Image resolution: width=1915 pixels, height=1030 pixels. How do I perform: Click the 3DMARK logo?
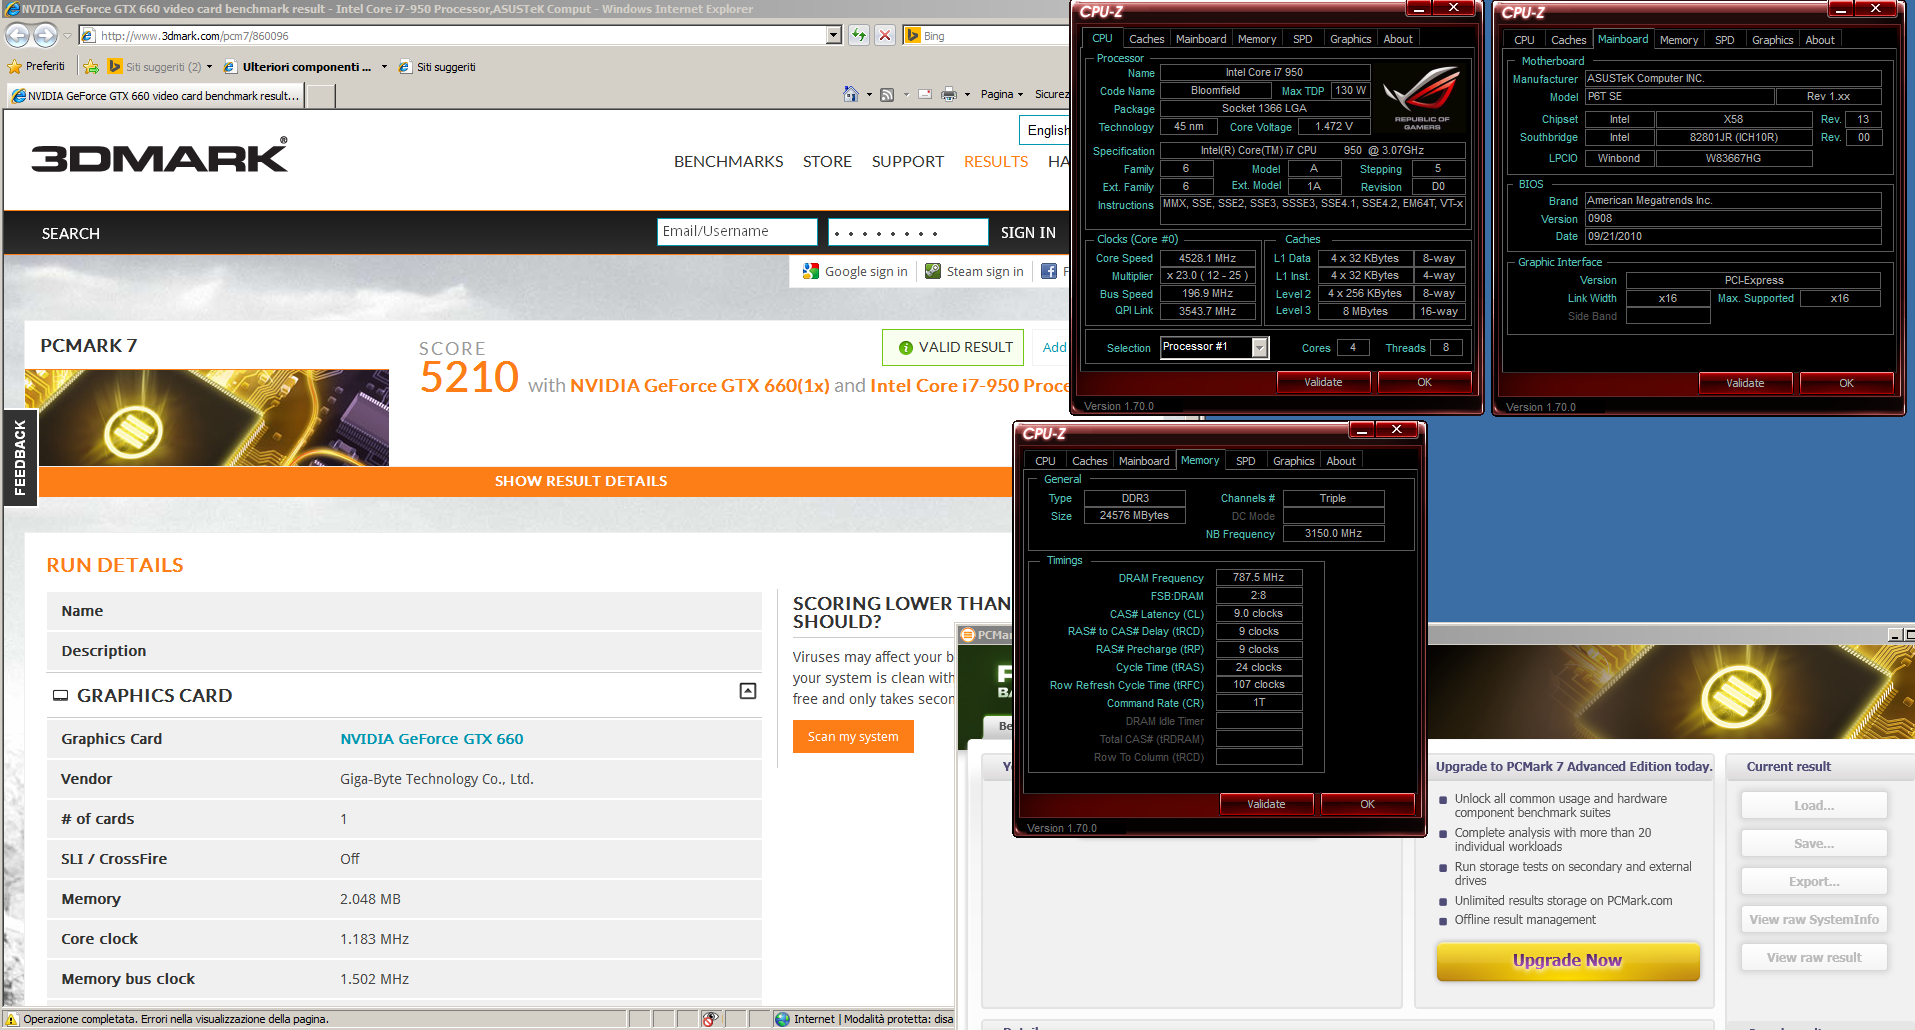pos(159,156)
